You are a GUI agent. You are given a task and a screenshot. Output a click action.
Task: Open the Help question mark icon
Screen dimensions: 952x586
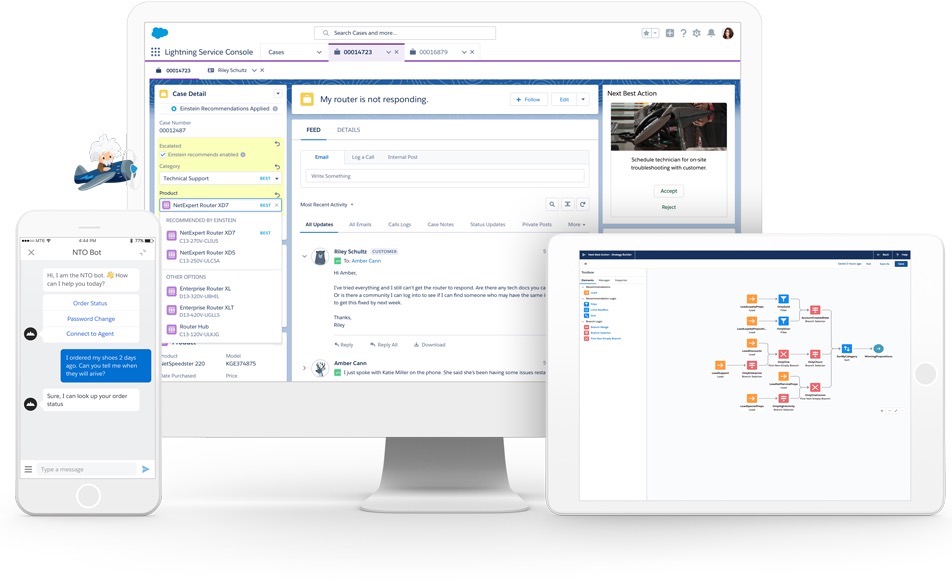coord(683,33)
